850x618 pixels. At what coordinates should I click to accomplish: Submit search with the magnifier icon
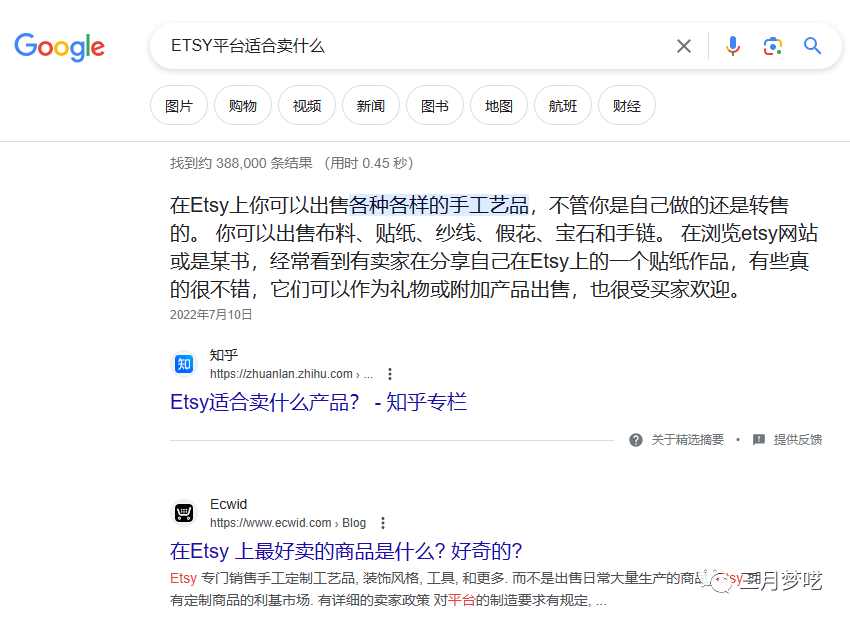(x=812, y=46)
